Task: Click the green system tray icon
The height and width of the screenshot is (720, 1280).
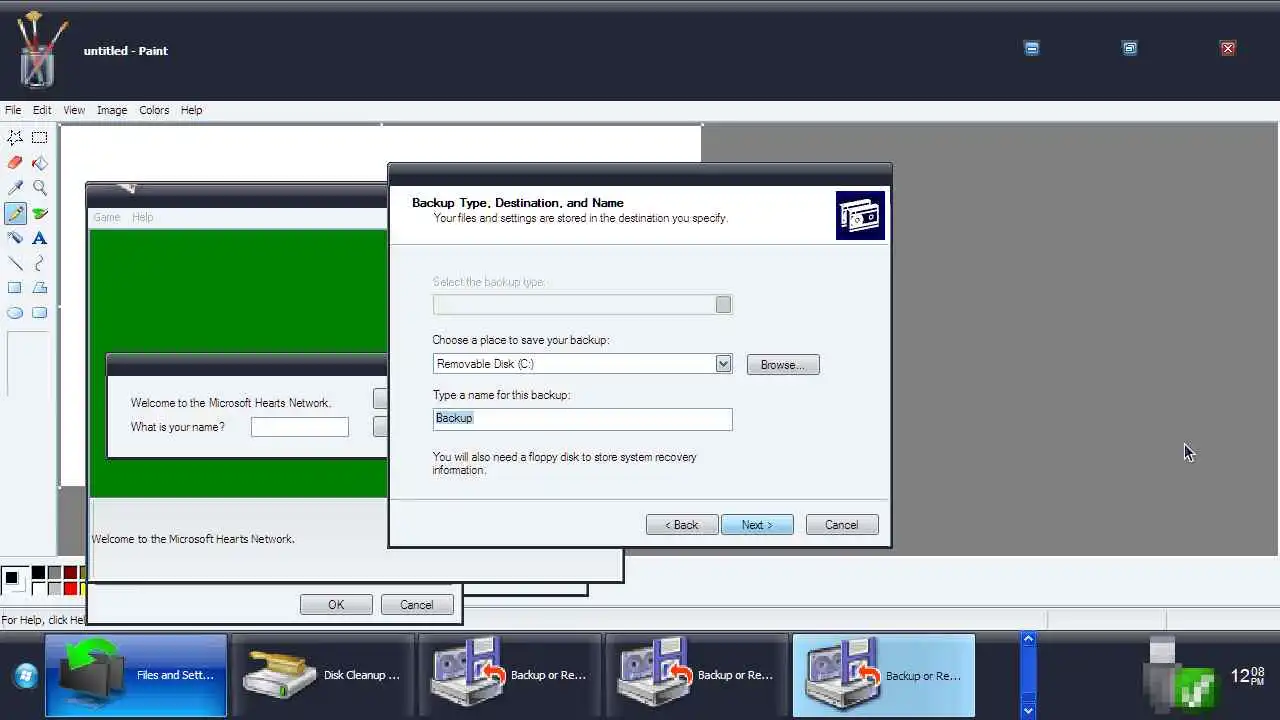Action: tap(1197, 687)
